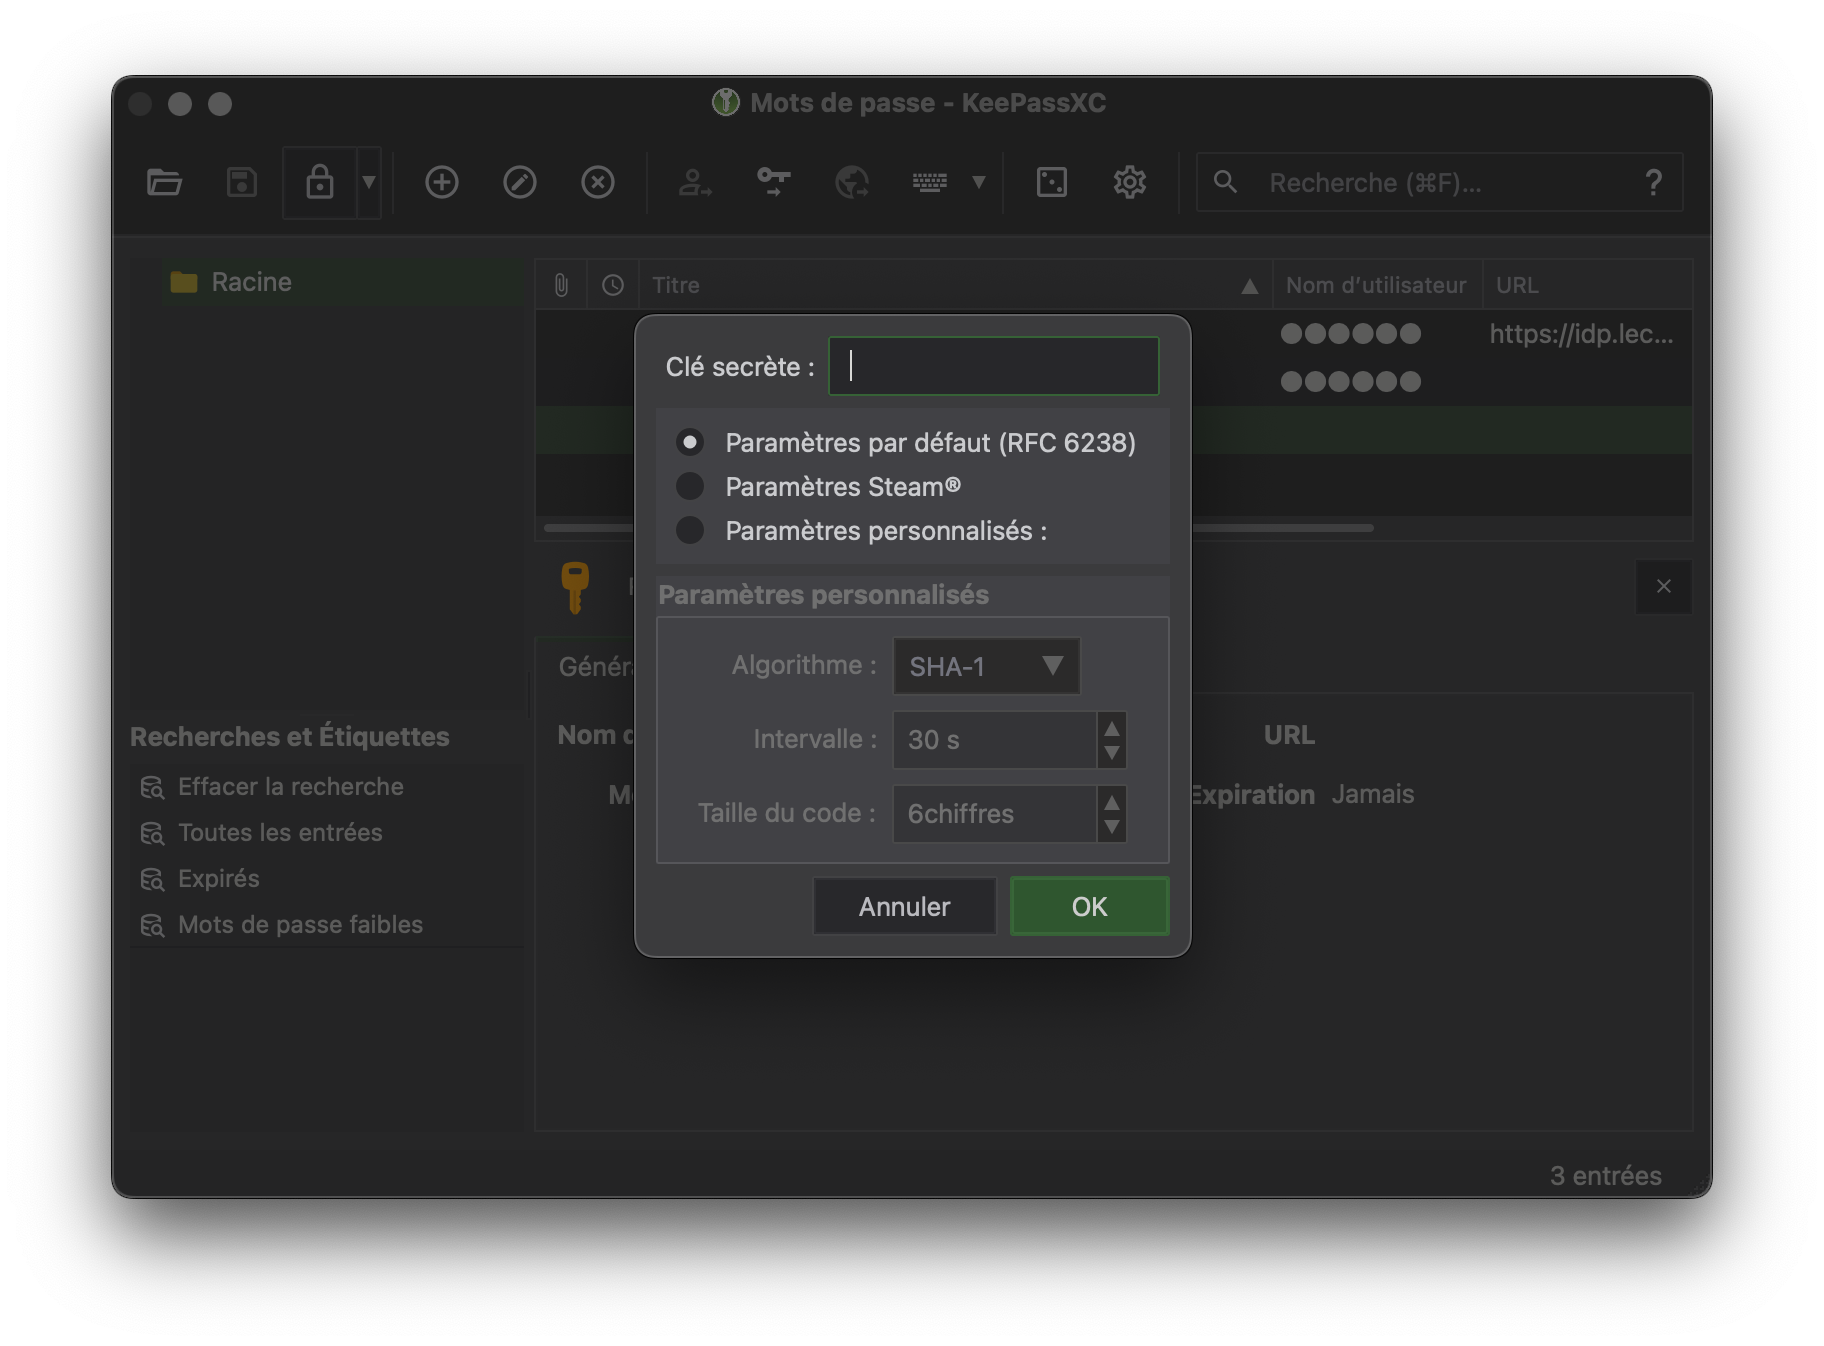Image resolution: width=1824 pixels, height=1346 pixels.
Task: Sort by URL column header
Action: (1587, 285)
